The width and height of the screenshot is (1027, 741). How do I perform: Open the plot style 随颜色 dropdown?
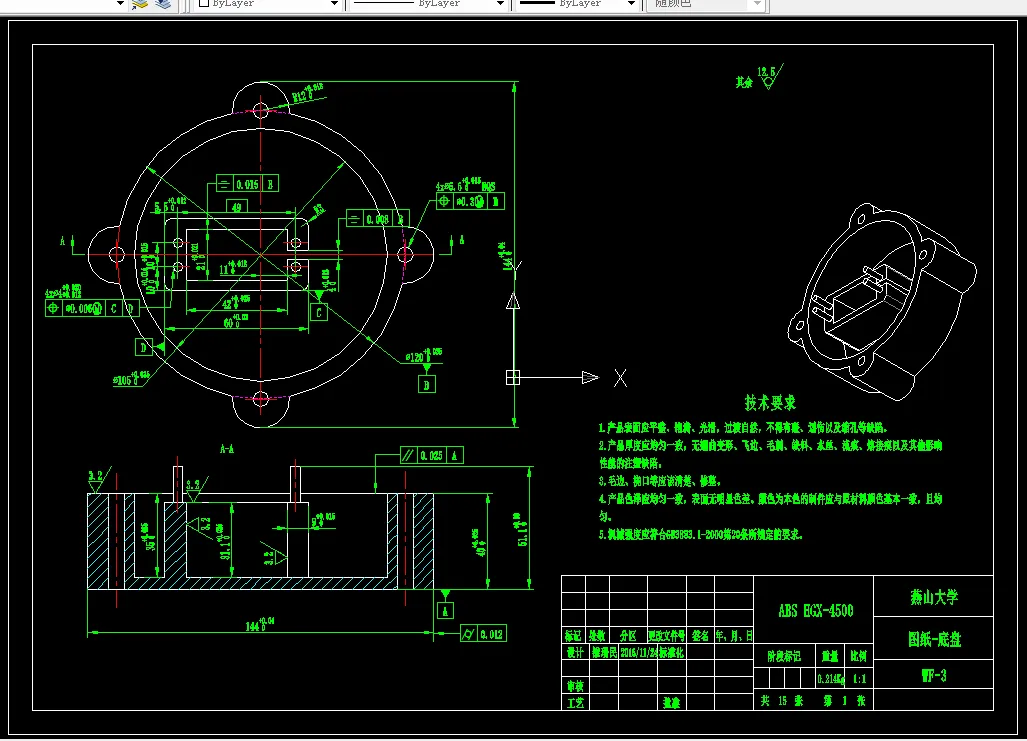706,4
